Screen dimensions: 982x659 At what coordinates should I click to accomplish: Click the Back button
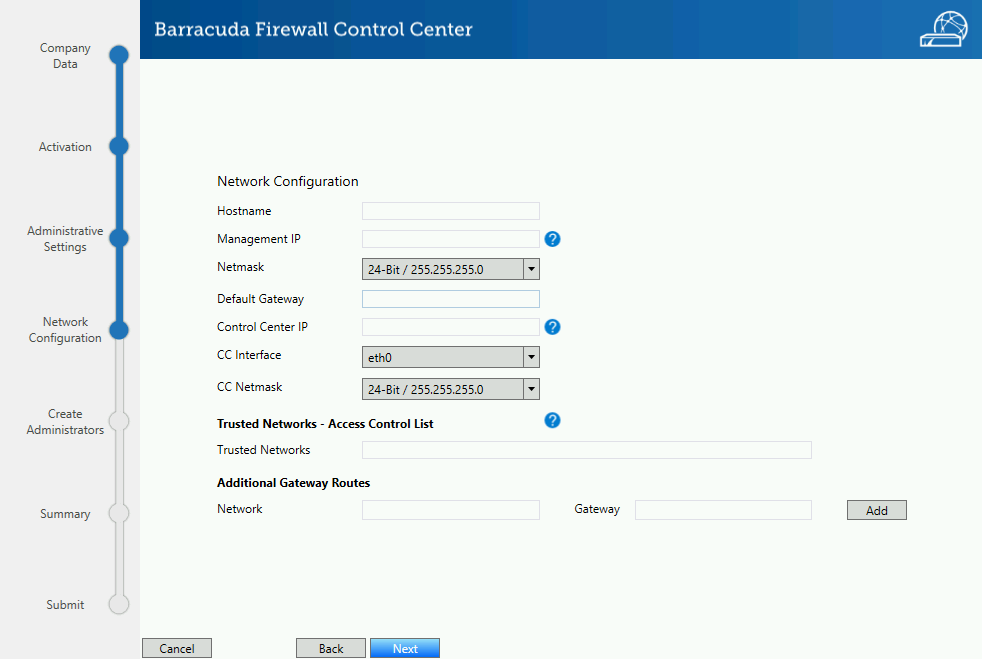tap(331, 648)
